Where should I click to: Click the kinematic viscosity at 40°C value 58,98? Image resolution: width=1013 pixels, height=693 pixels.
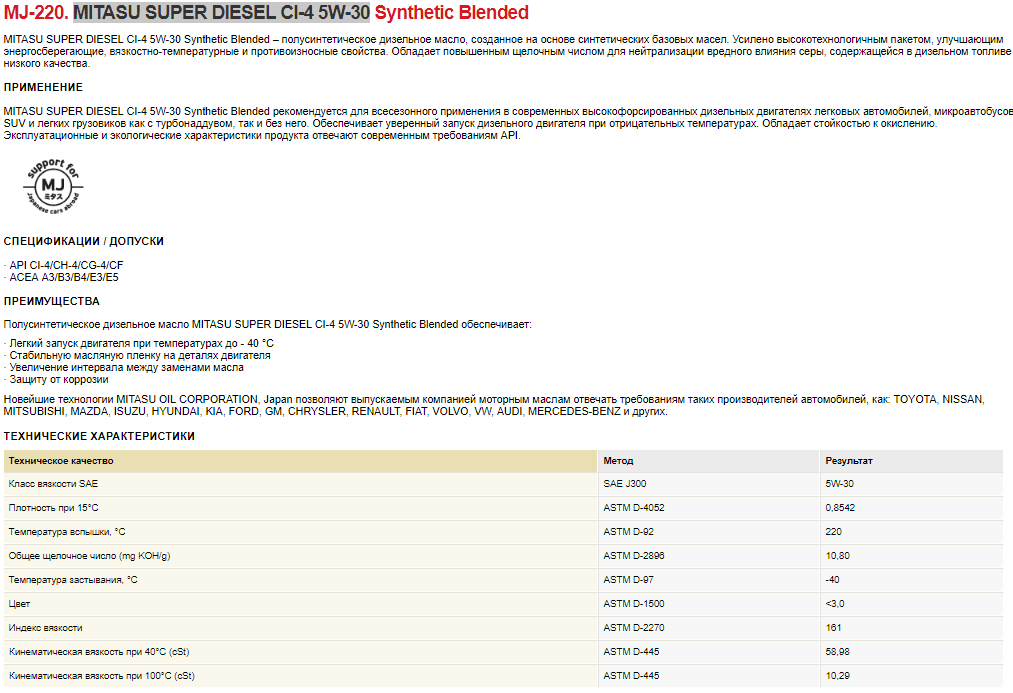[x=838, y=652]
